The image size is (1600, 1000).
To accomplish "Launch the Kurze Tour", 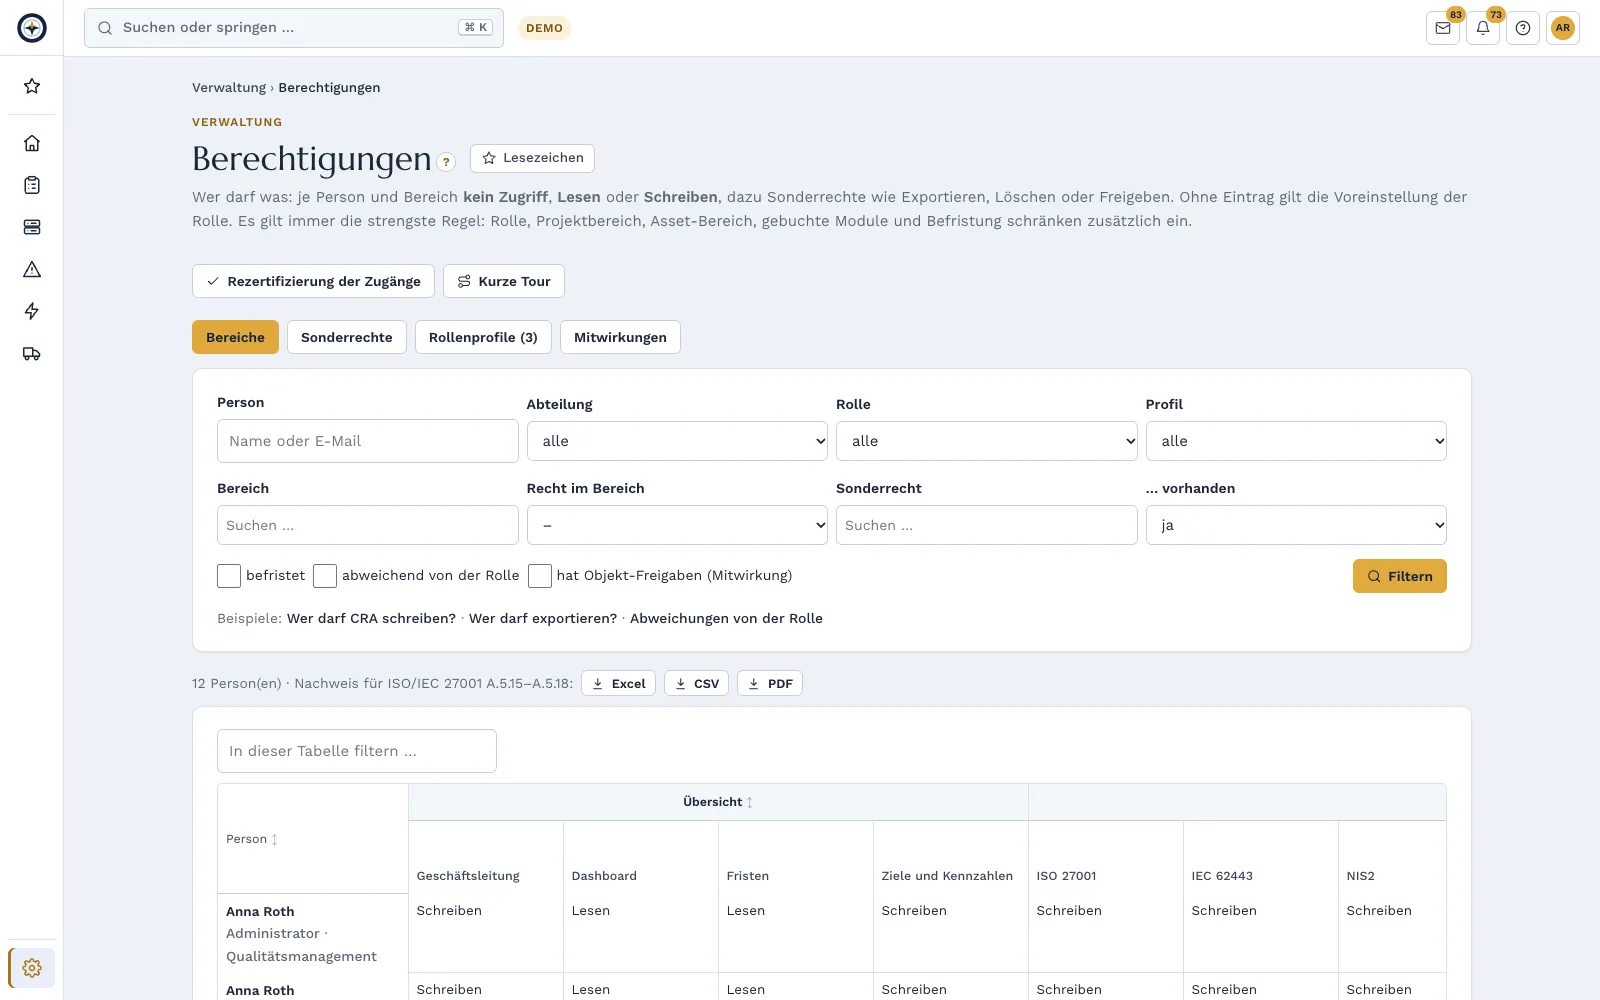I will 504,281.
